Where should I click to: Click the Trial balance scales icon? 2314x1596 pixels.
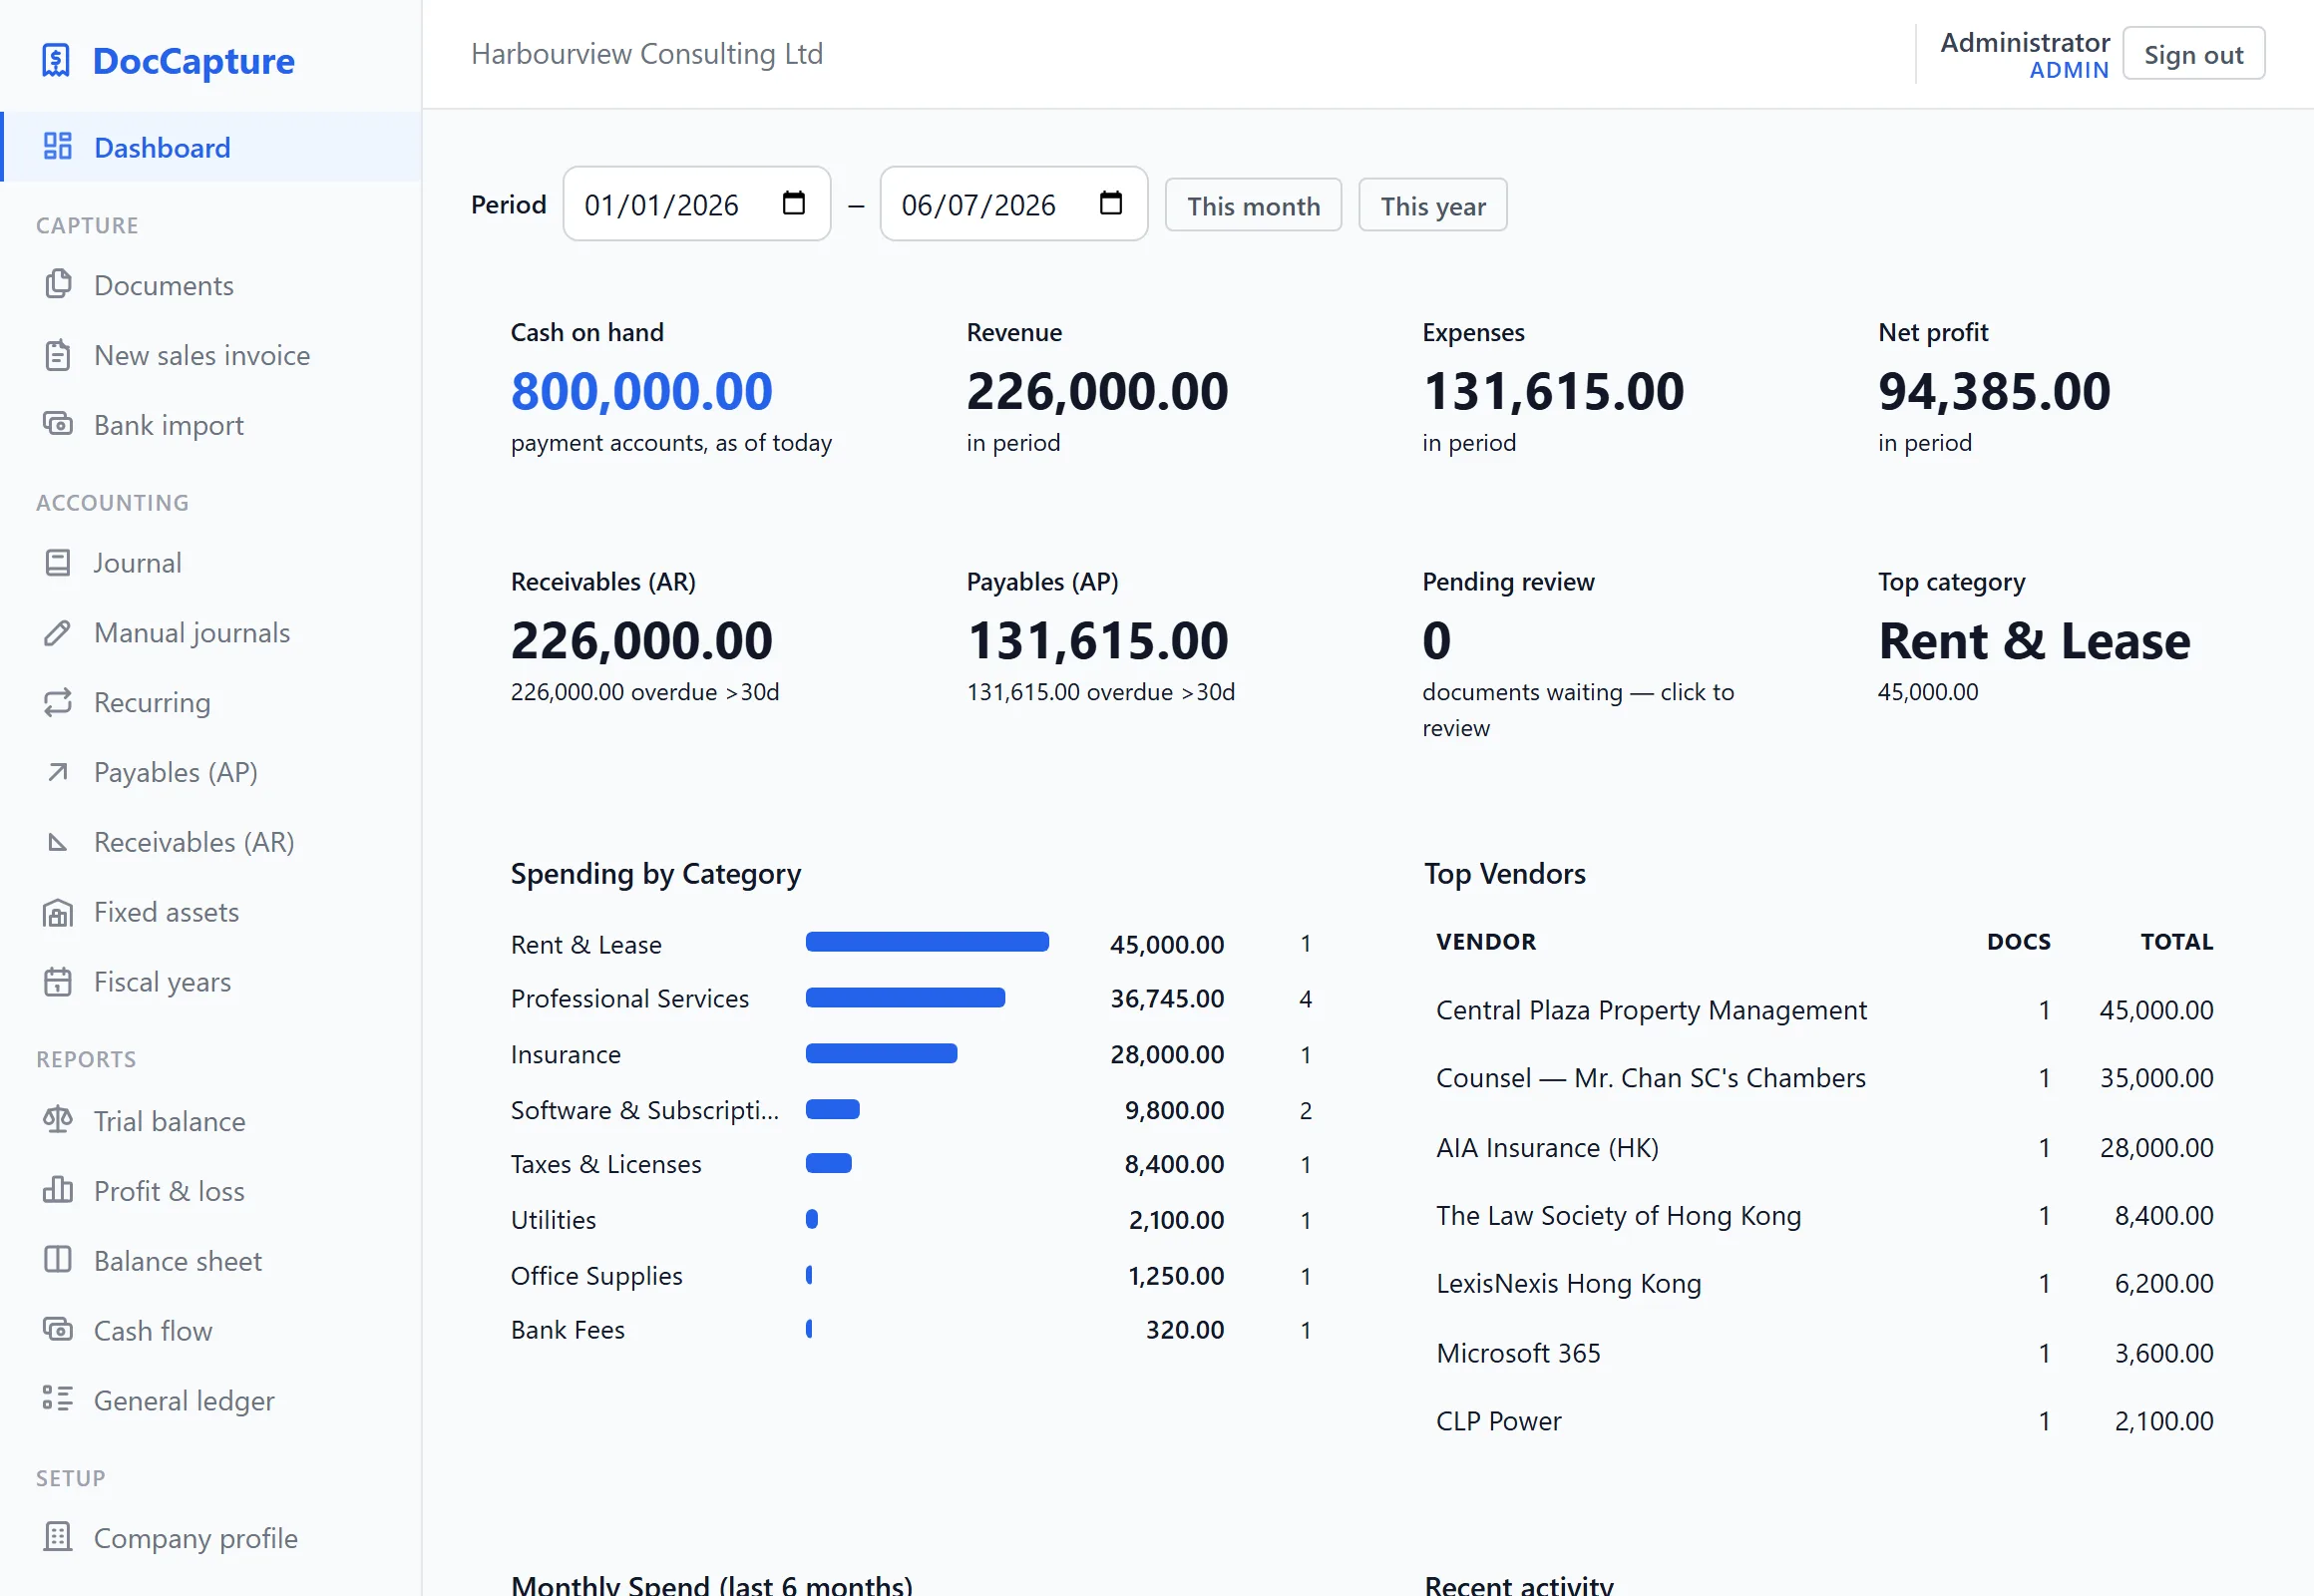point(58,1120)
